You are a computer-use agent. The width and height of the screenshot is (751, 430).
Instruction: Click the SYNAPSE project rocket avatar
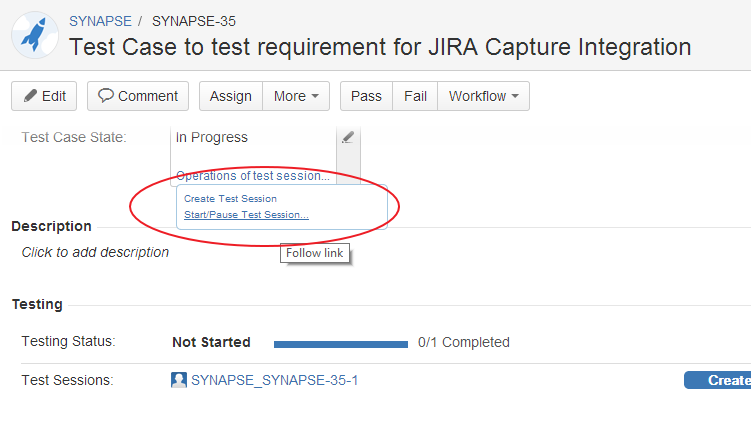coord(35,35)
